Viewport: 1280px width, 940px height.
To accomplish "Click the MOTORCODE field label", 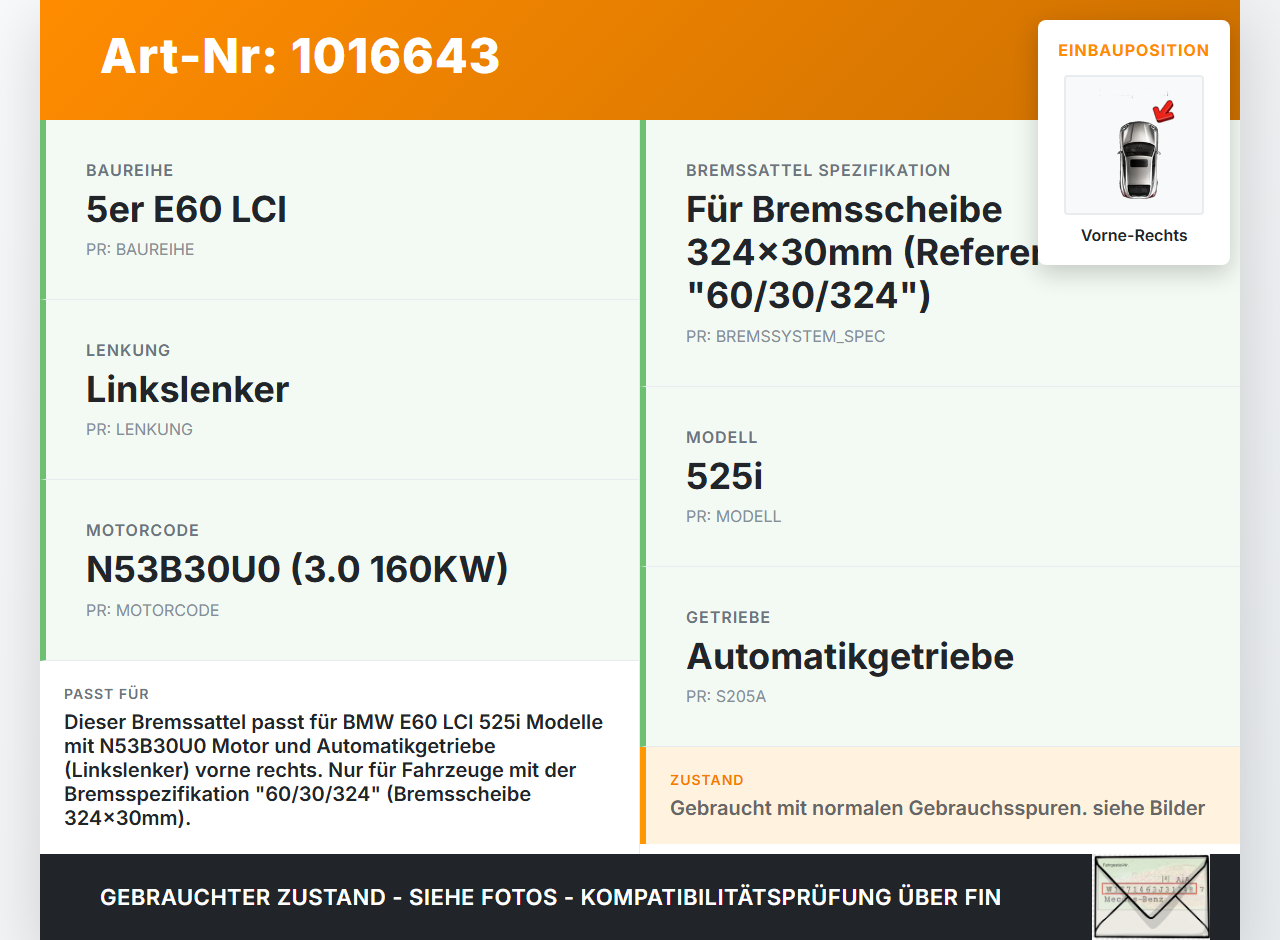I will point(142,531).
